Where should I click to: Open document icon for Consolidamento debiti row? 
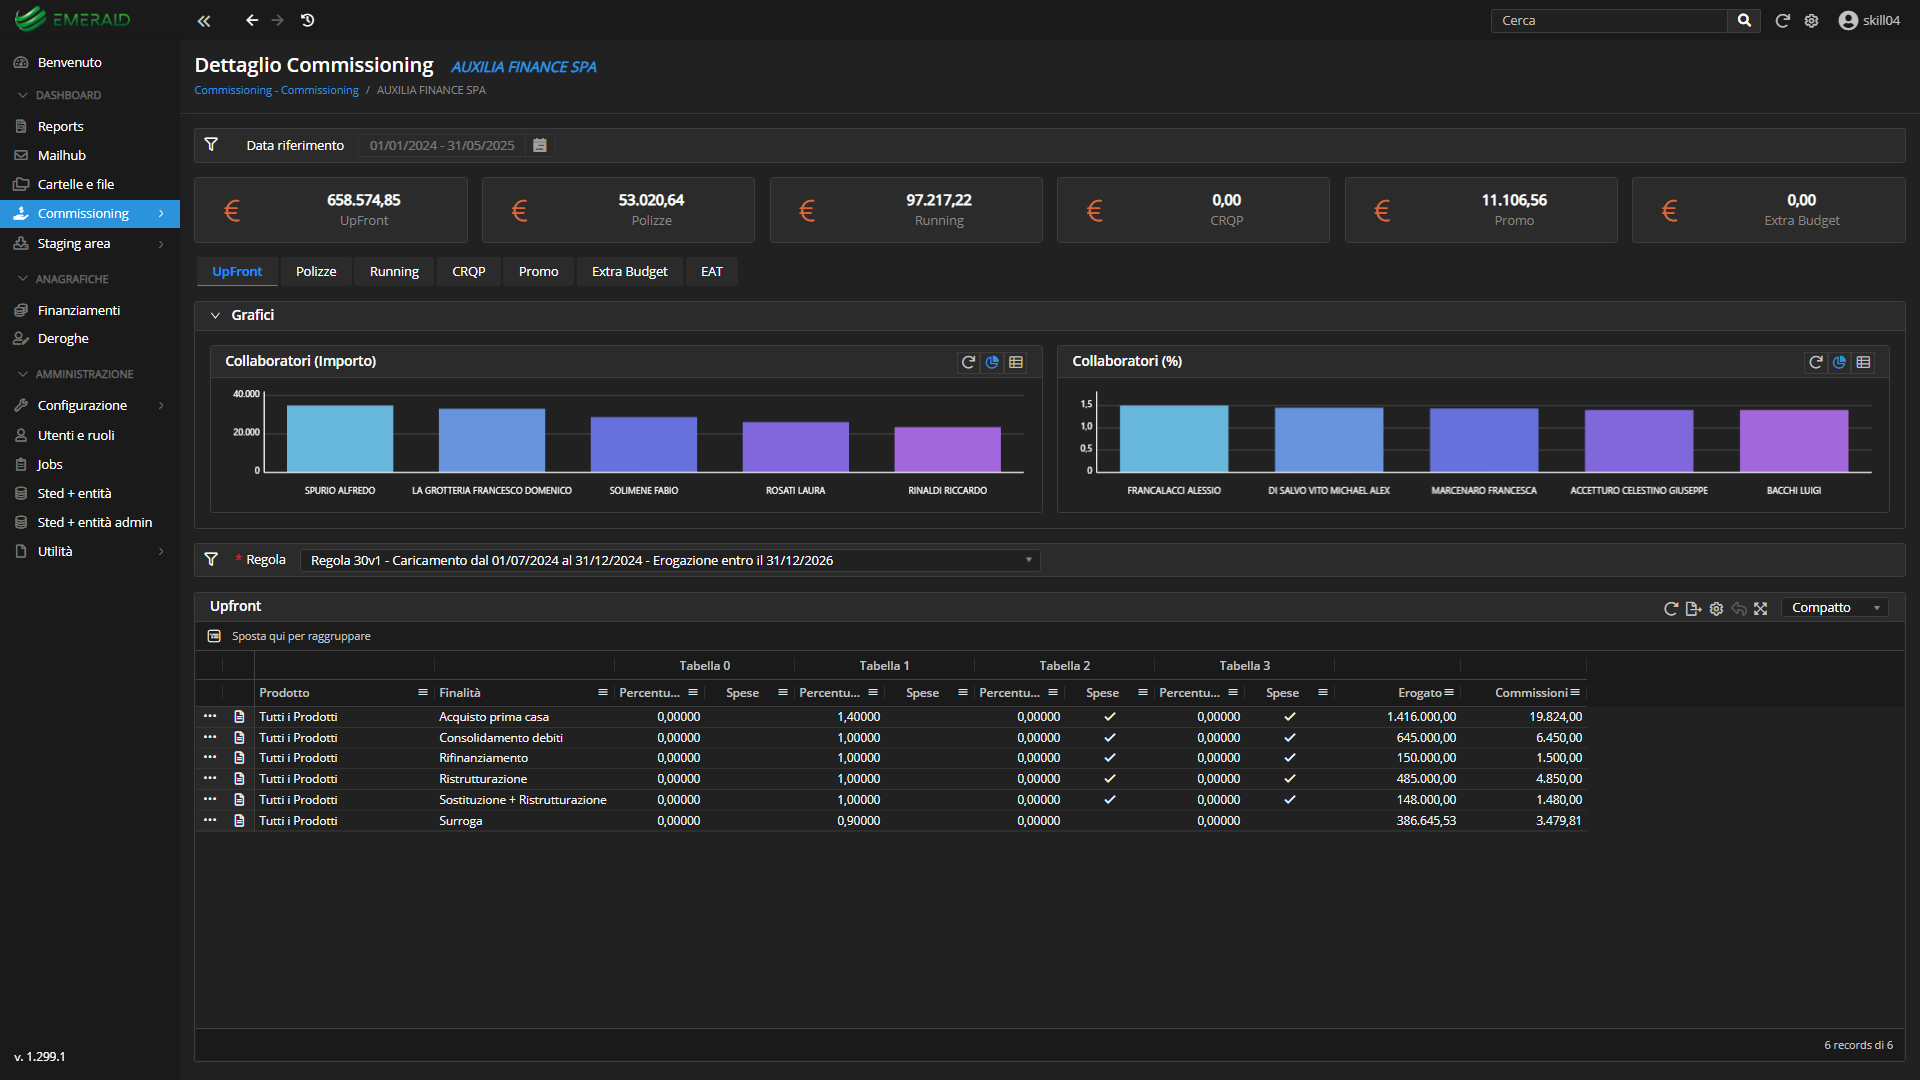239,737
